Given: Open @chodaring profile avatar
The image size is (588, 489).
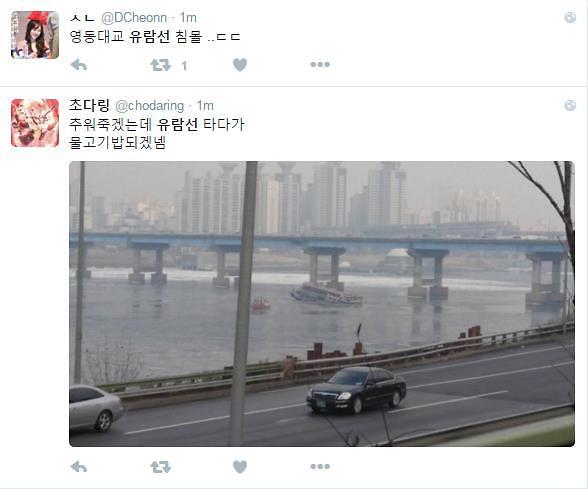Looking at the screenshot, I should point(35,123).
